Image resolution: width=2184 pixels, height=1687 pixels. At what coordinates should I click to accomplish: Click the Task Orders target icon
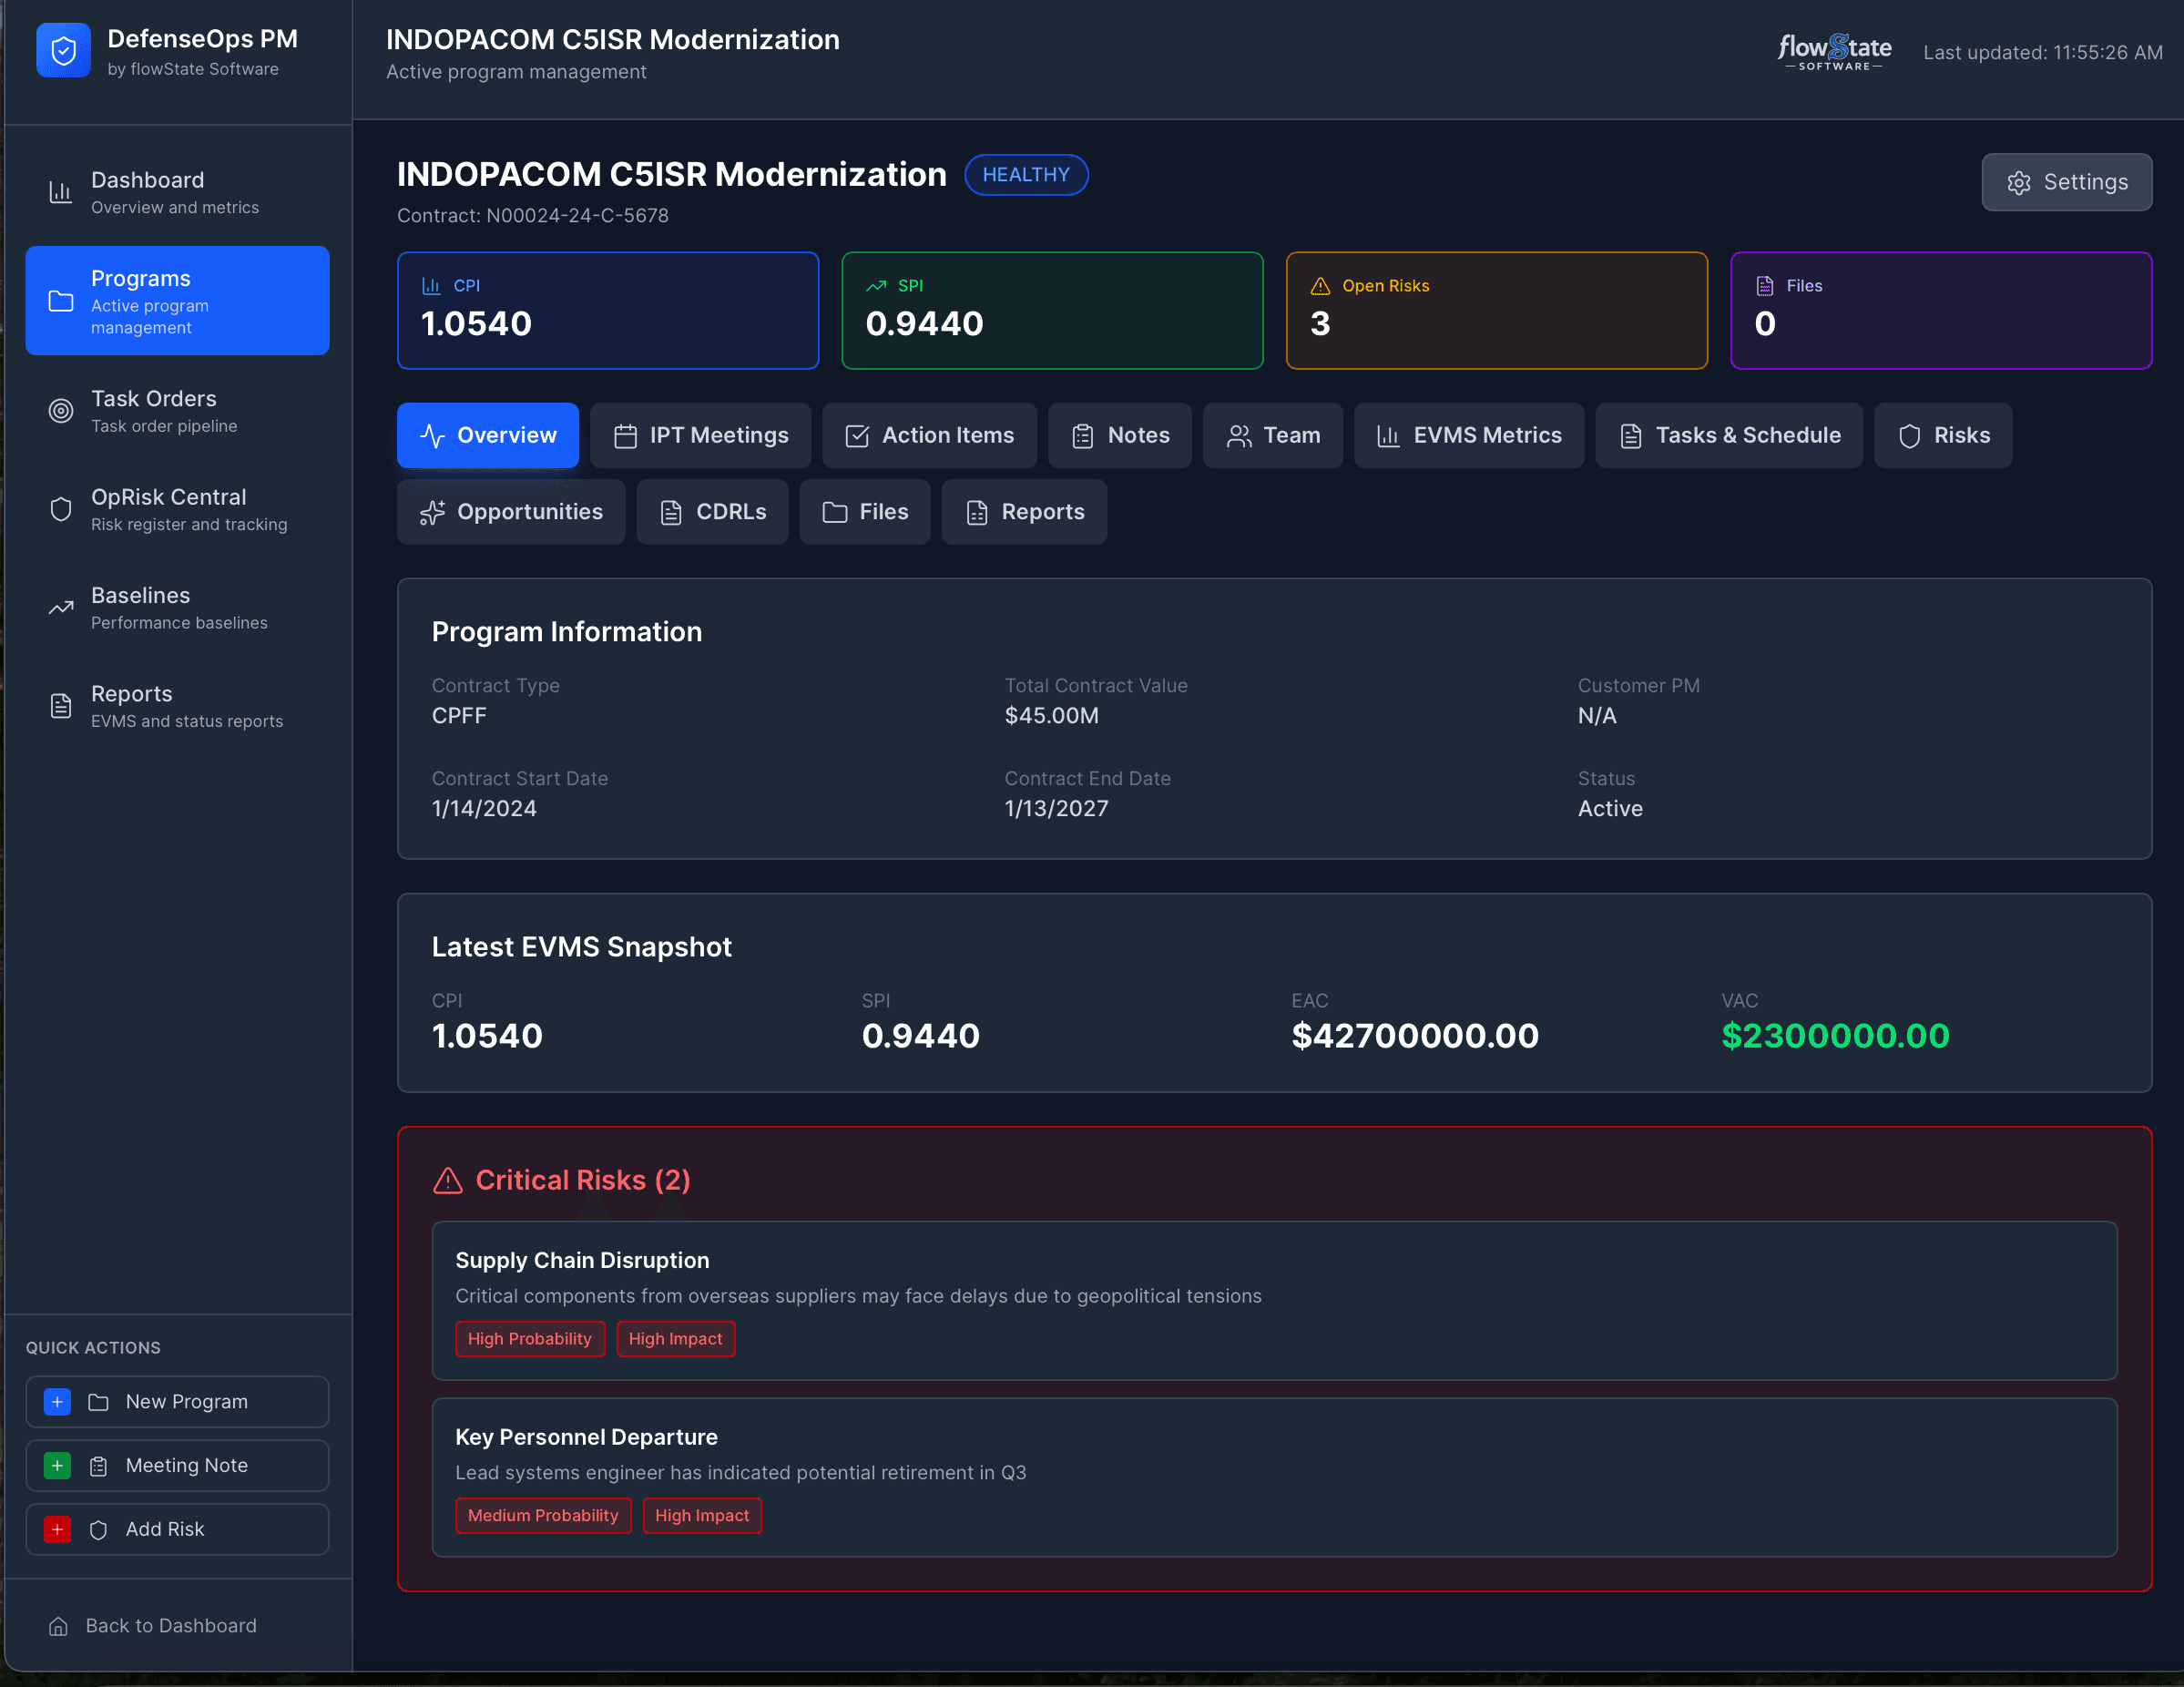[x=61, y=411]
